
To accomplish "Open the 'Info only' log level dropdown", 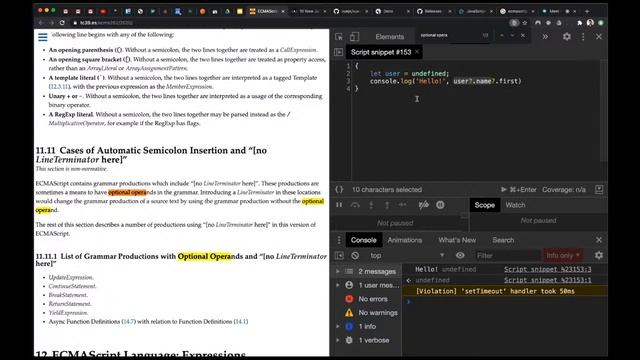I will pyautogui.click(x=562, y=256).
